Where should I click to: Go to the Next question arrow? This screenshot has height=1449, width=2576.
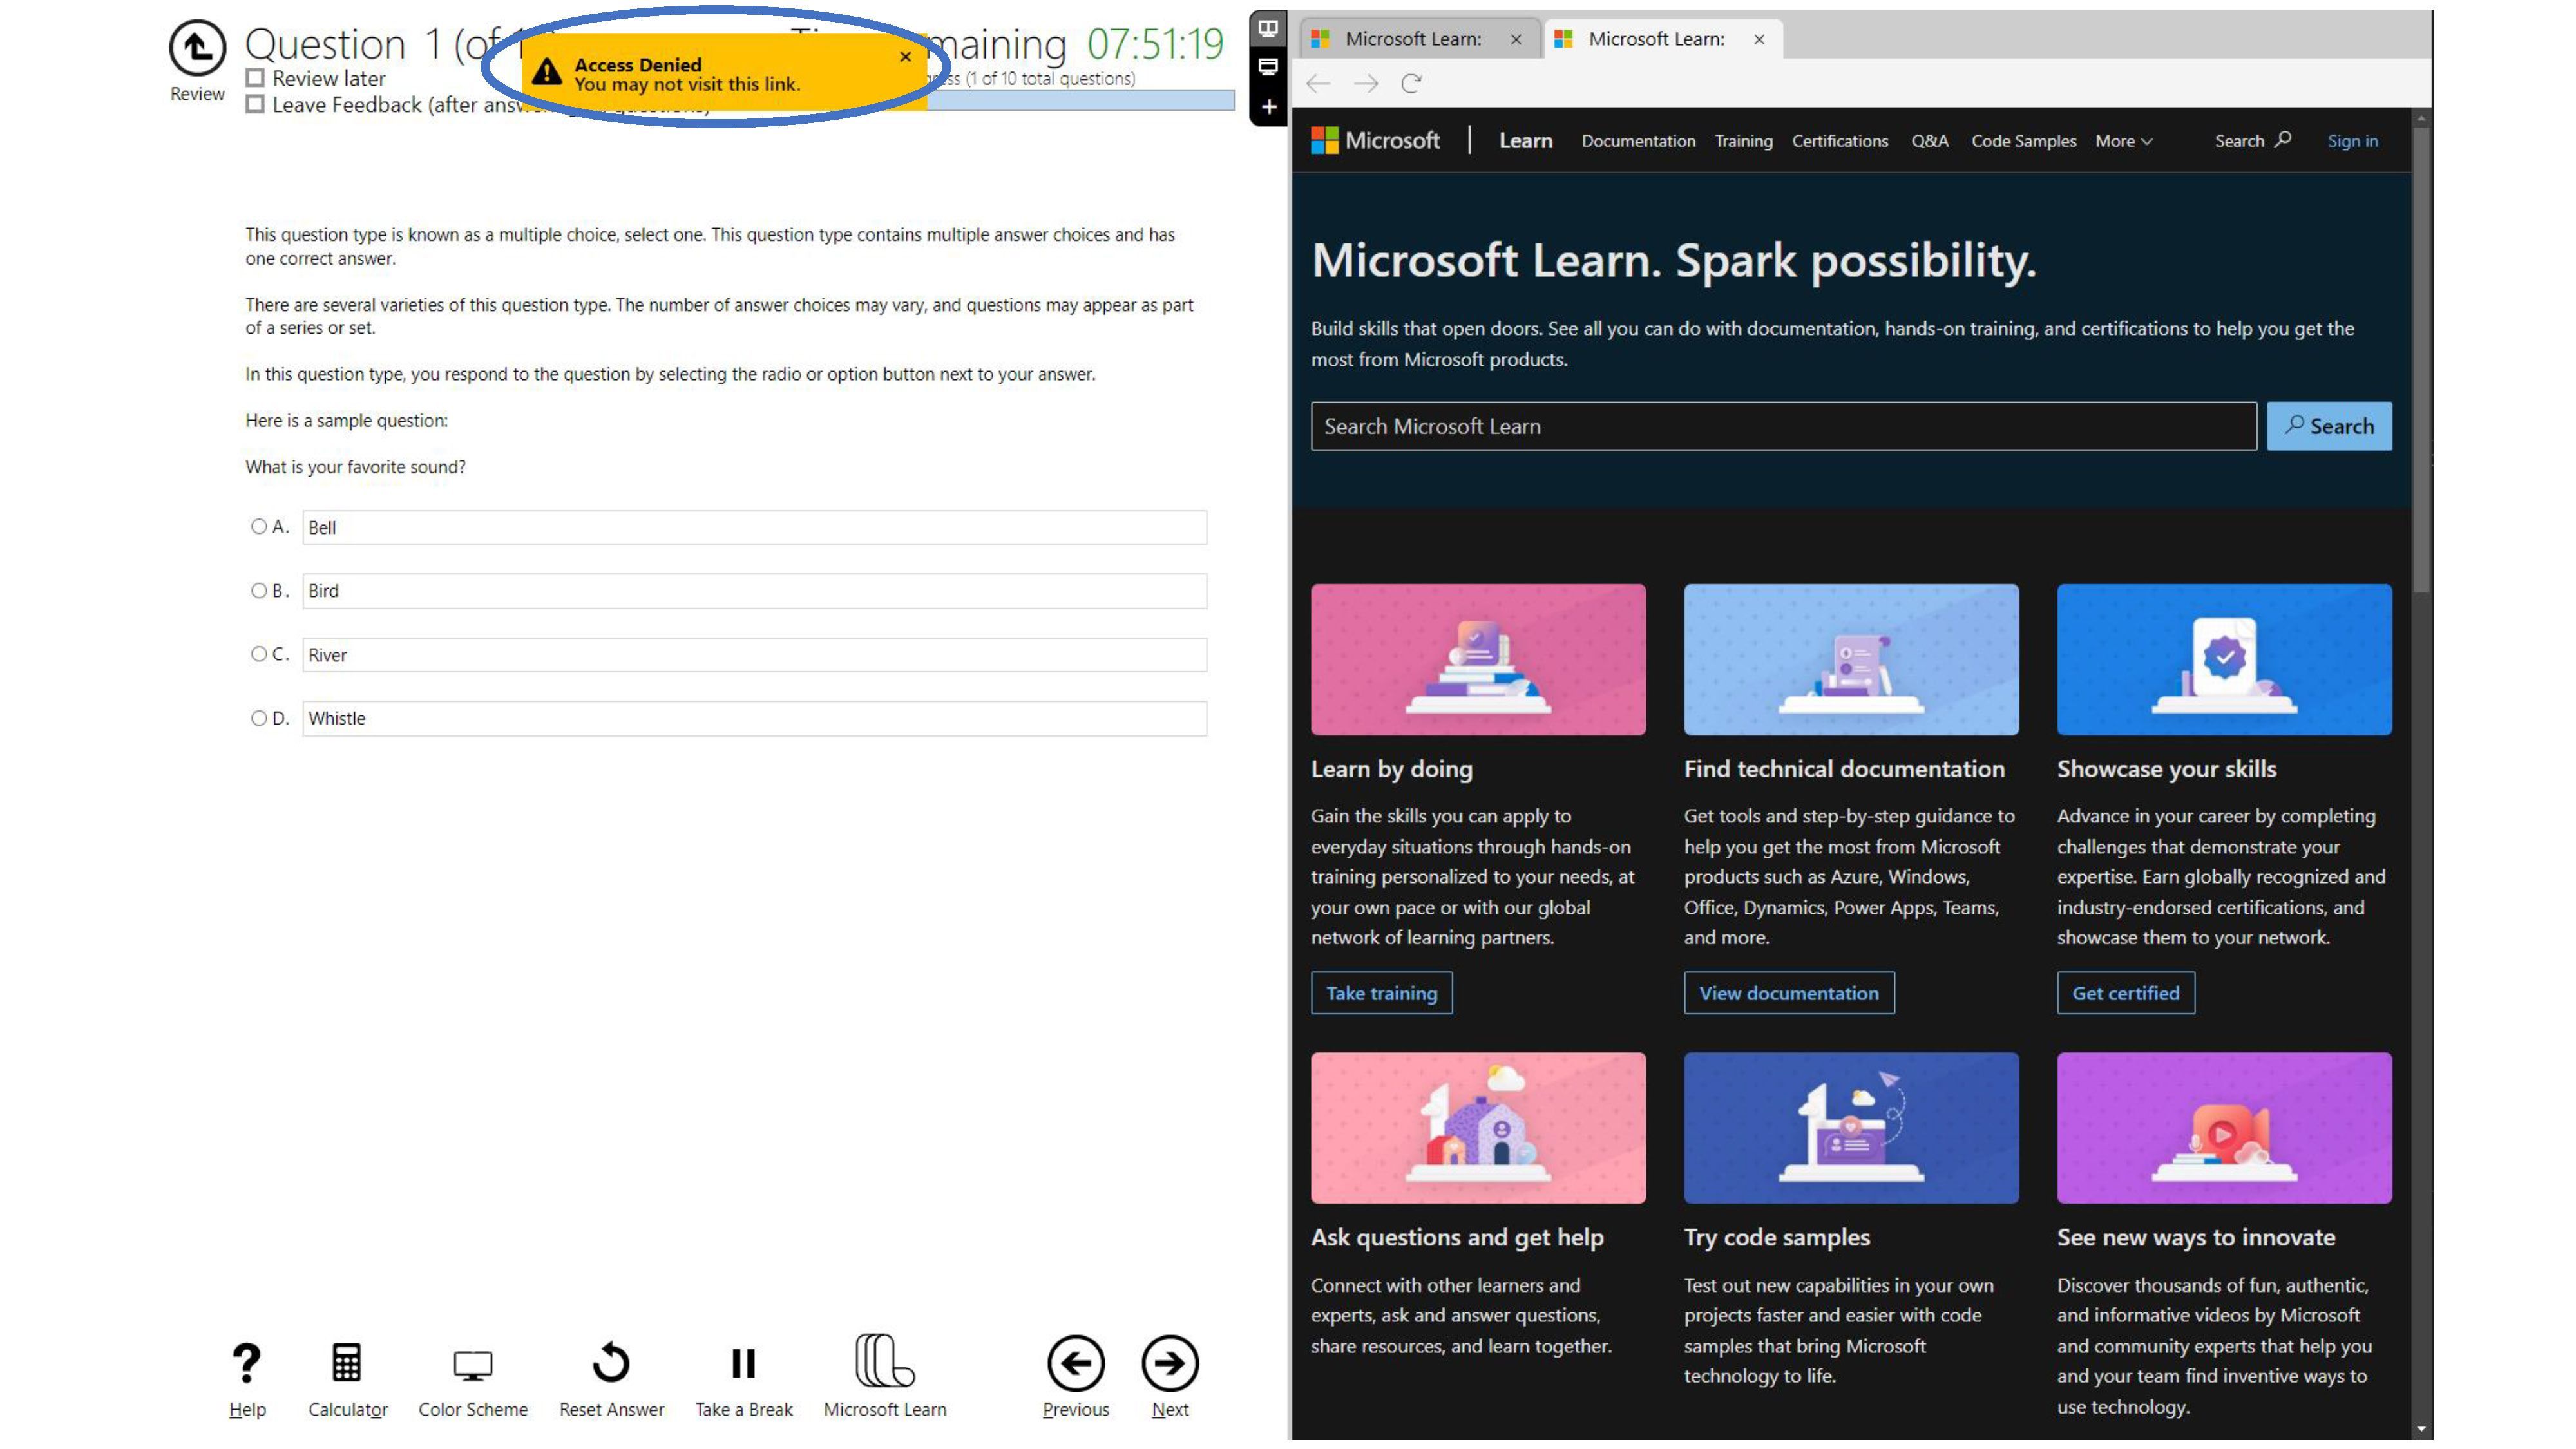tap(1169, 1363)
